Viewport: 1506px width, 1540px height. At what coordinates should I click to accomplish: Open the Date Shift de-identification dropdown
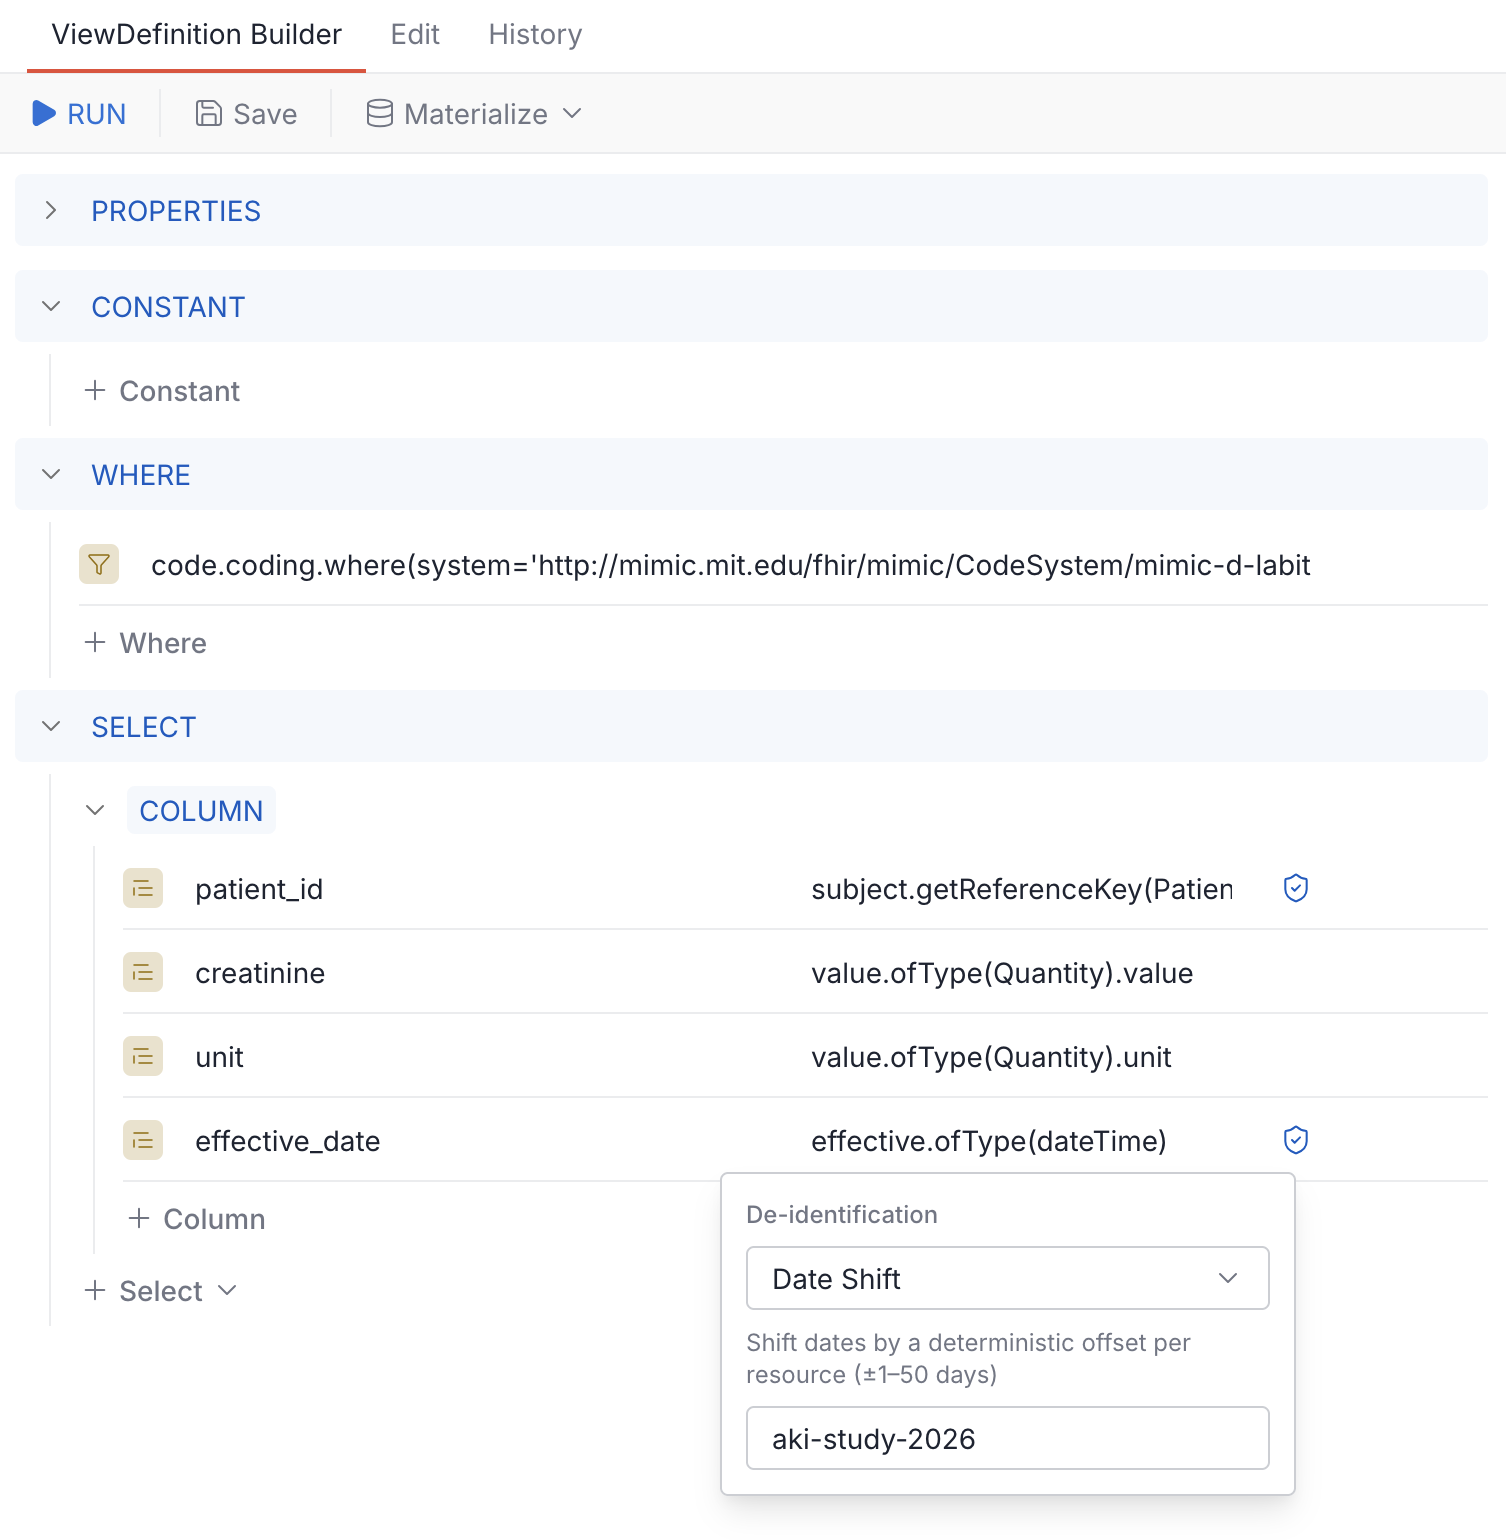click(1006, 1278)
